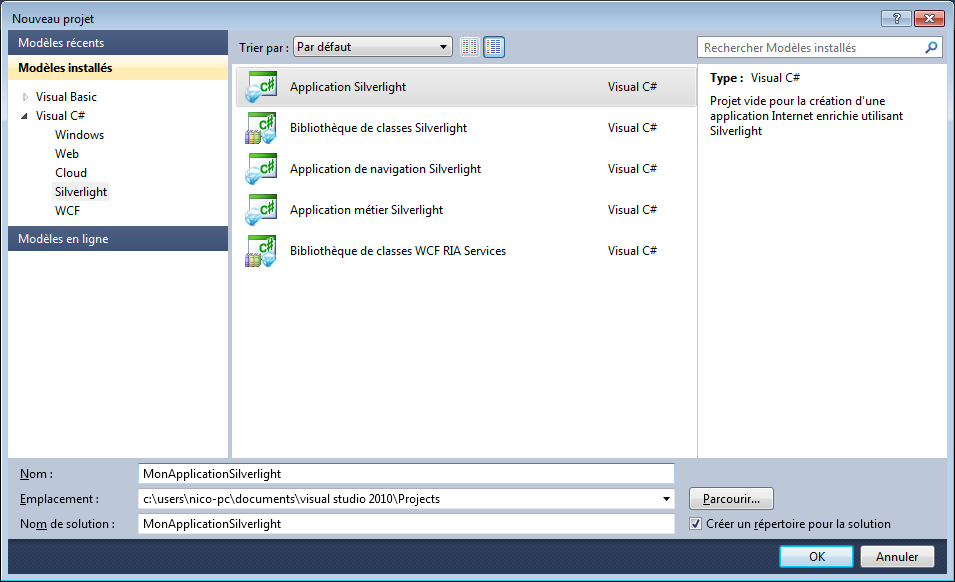Click the Application Silverlight template icon
This screenshot has height=582, width=955.
pos(260,87)
